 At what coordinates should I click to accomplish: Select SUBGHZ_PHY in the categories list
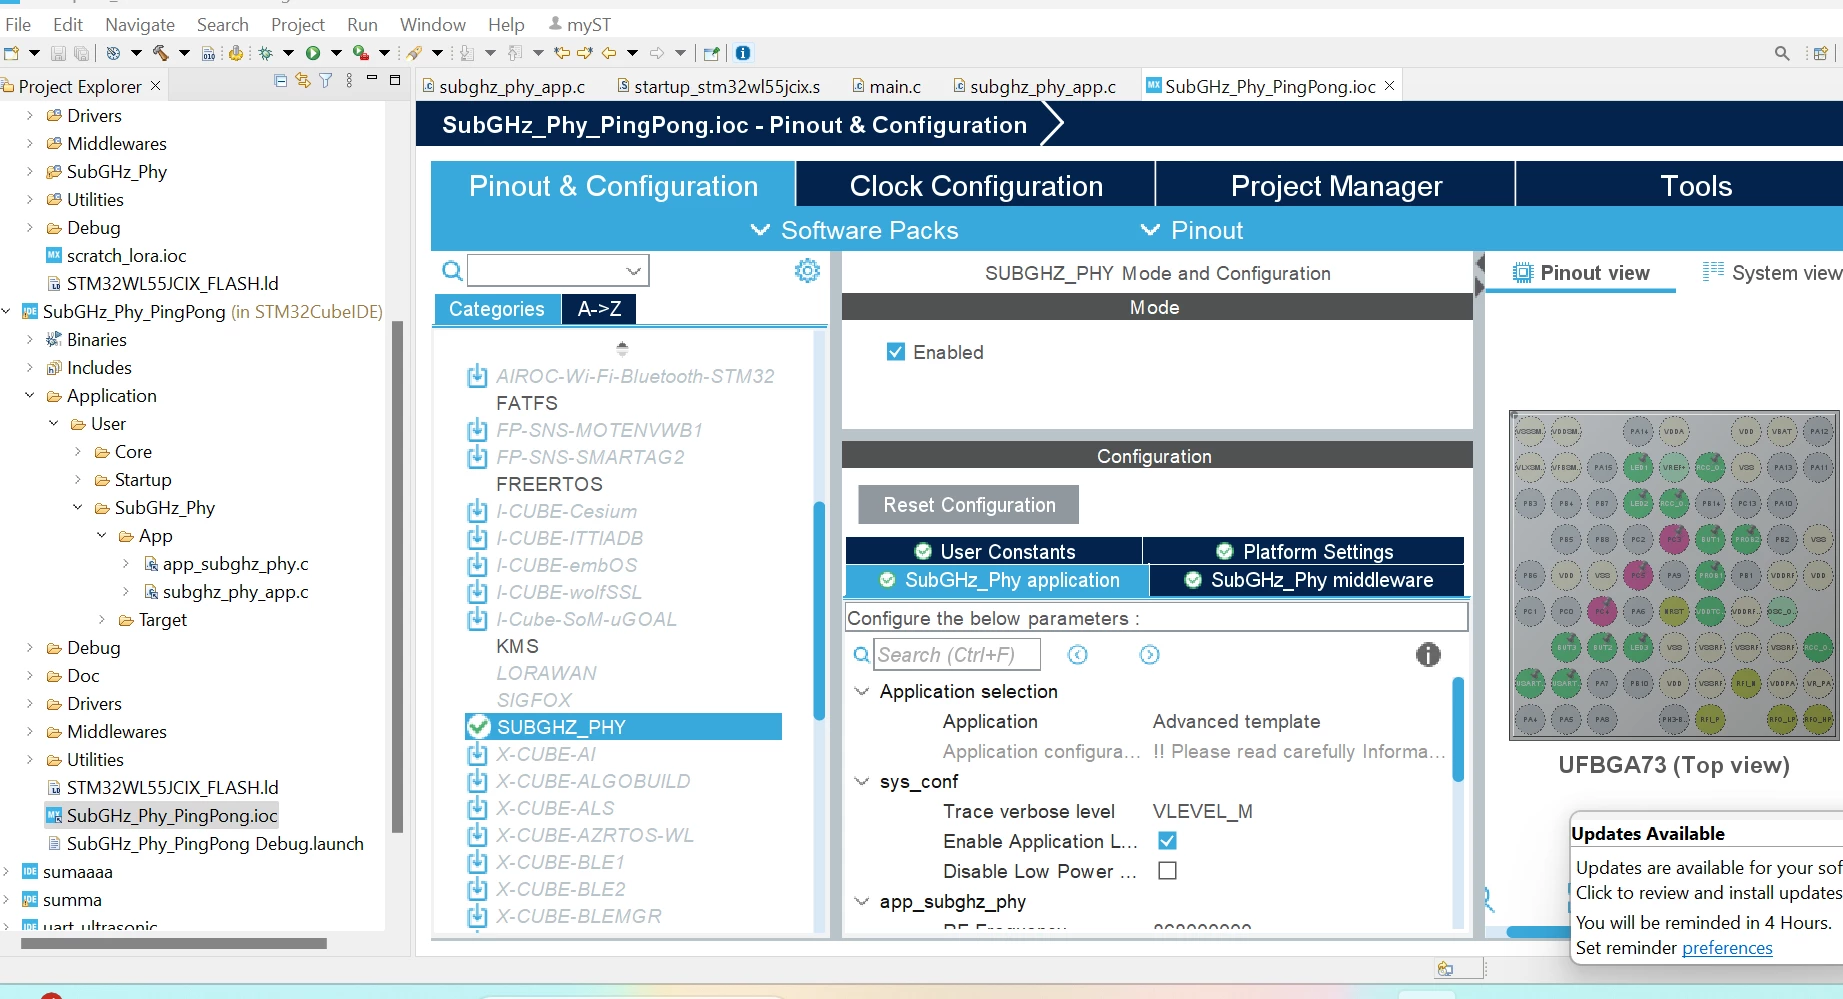point(623,727)
